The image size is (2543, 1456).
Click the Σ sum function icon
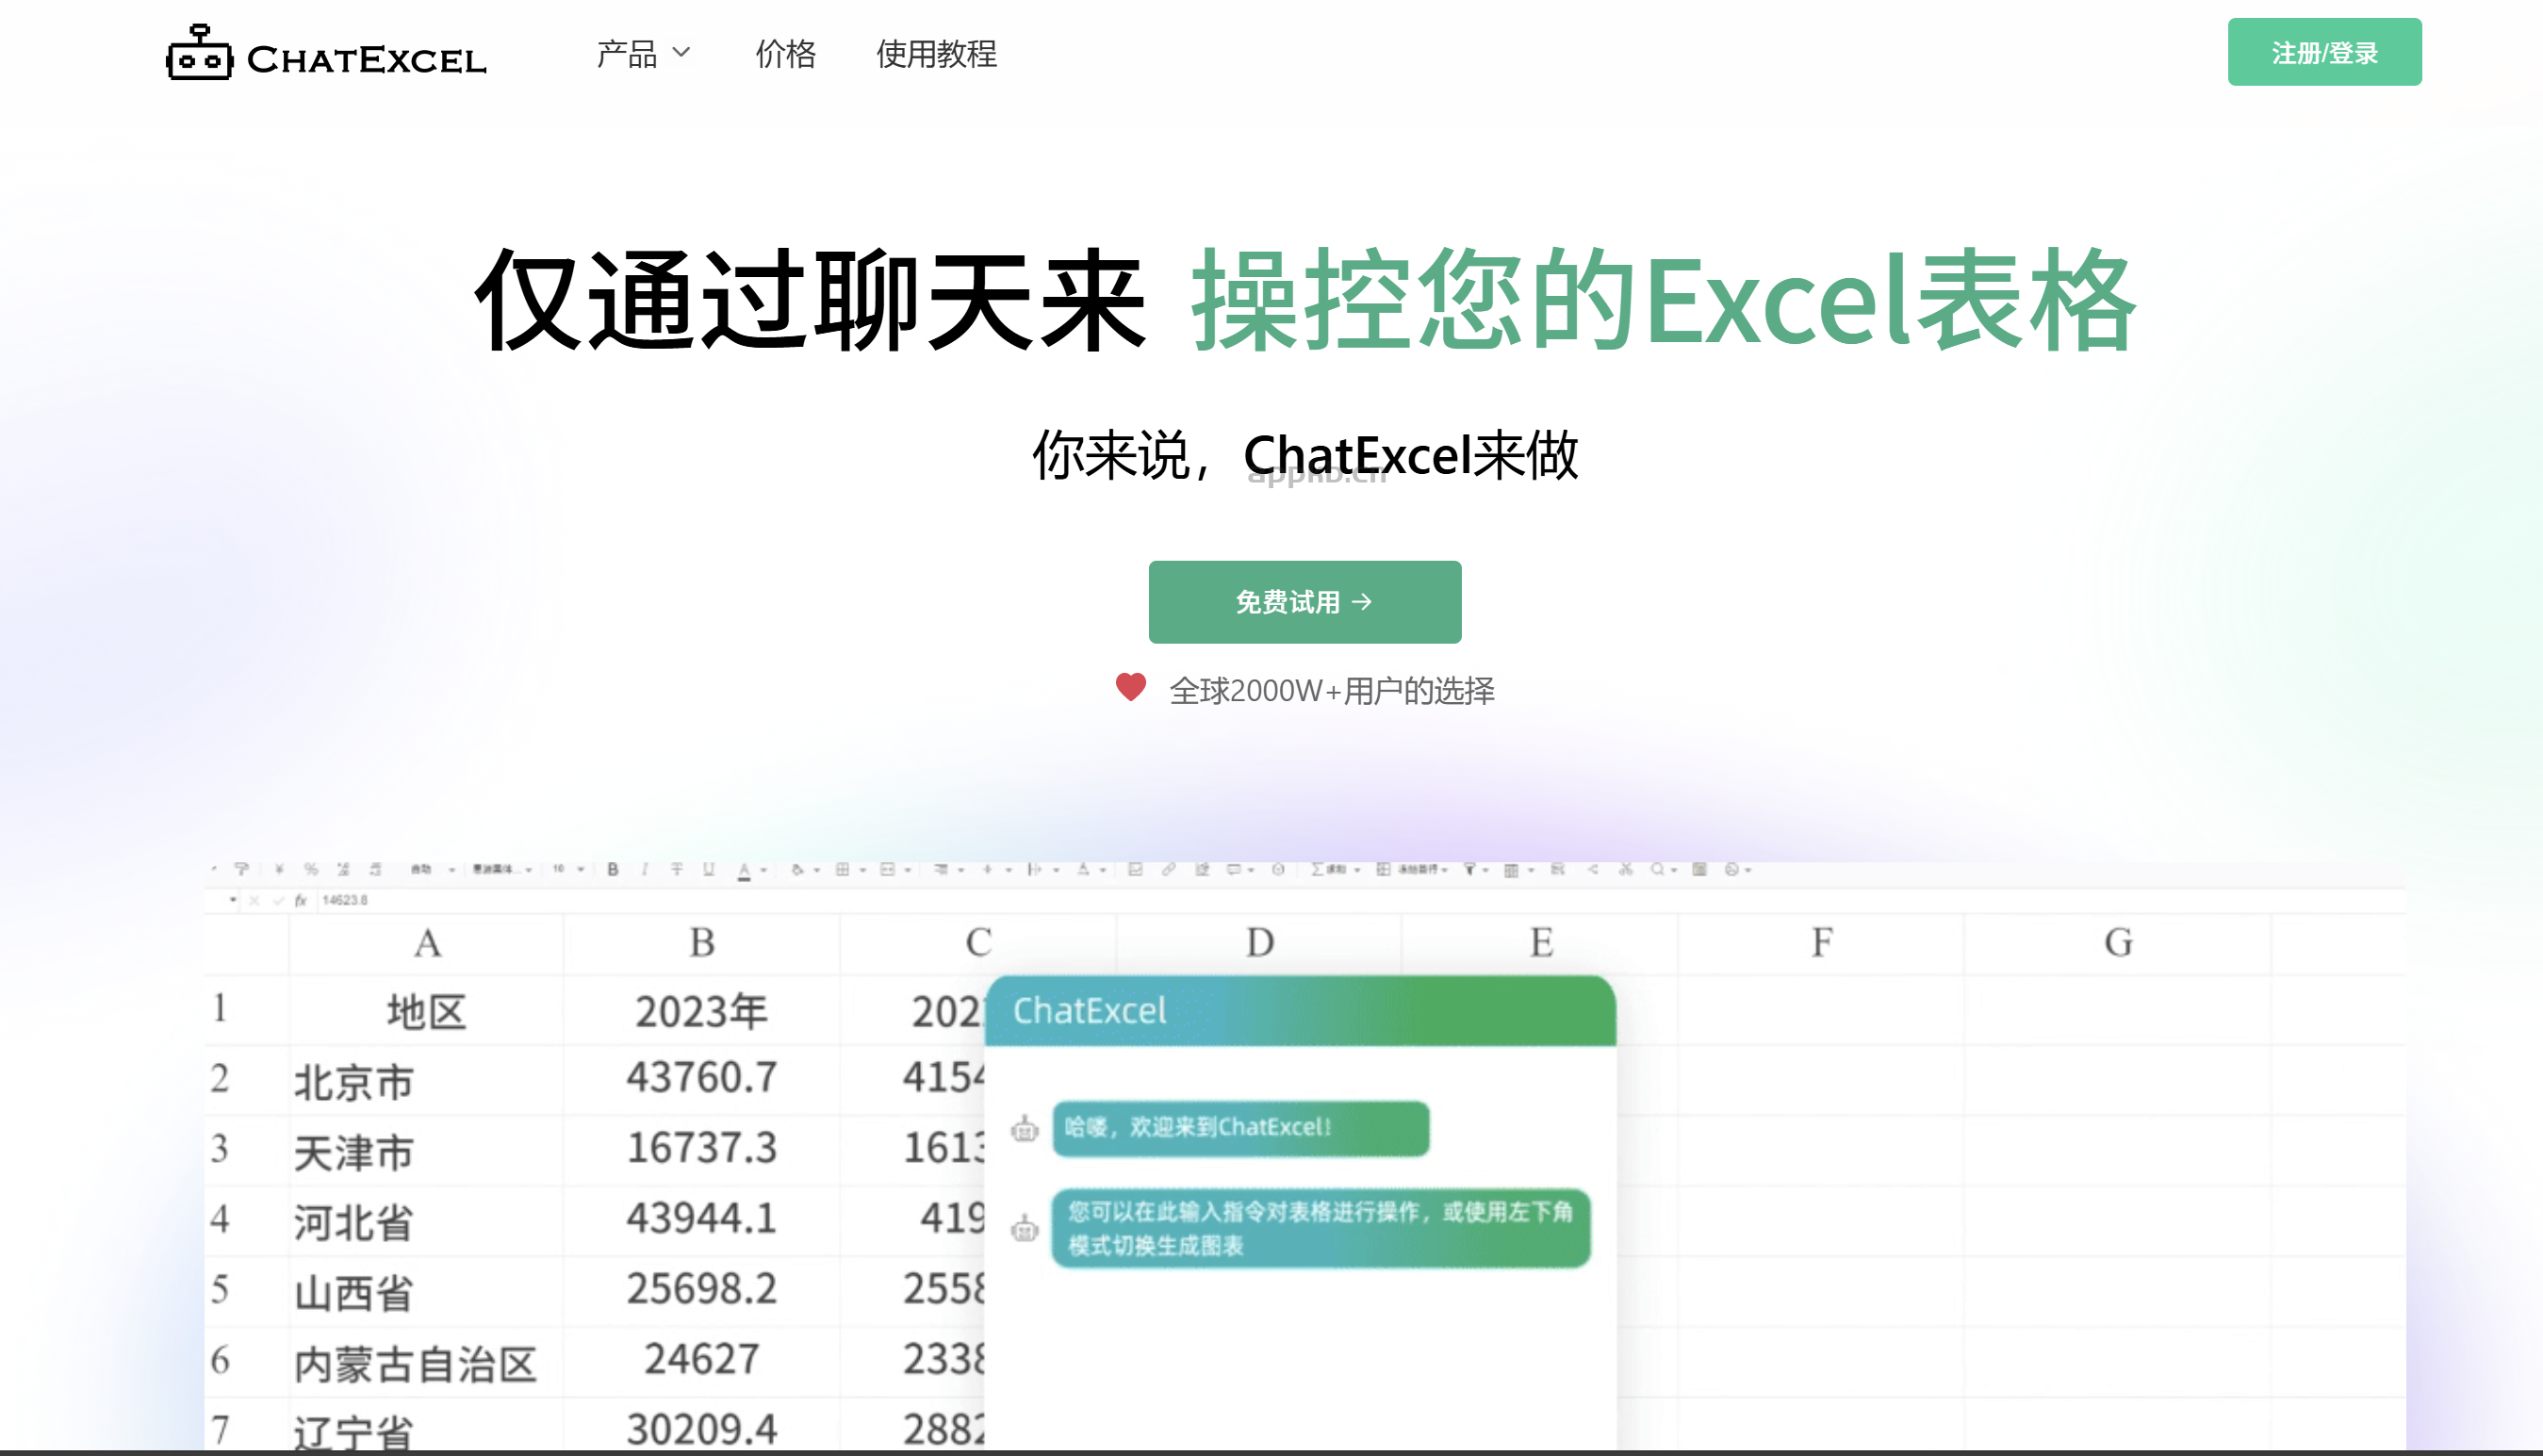click(1318, 869)
